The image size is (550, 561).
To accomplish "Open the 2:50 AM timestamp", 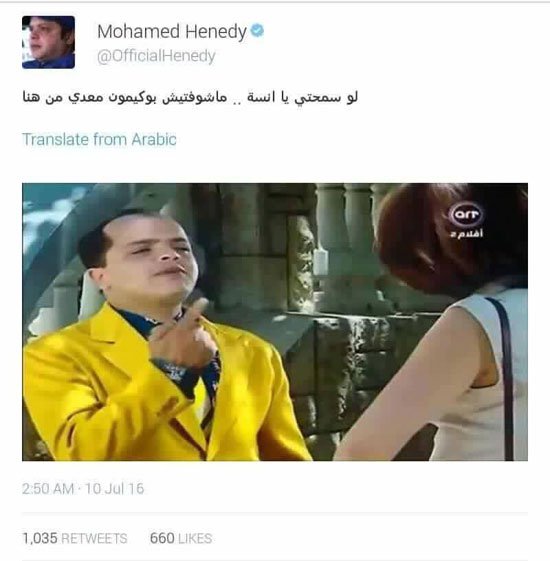I will tap(48, 489).
